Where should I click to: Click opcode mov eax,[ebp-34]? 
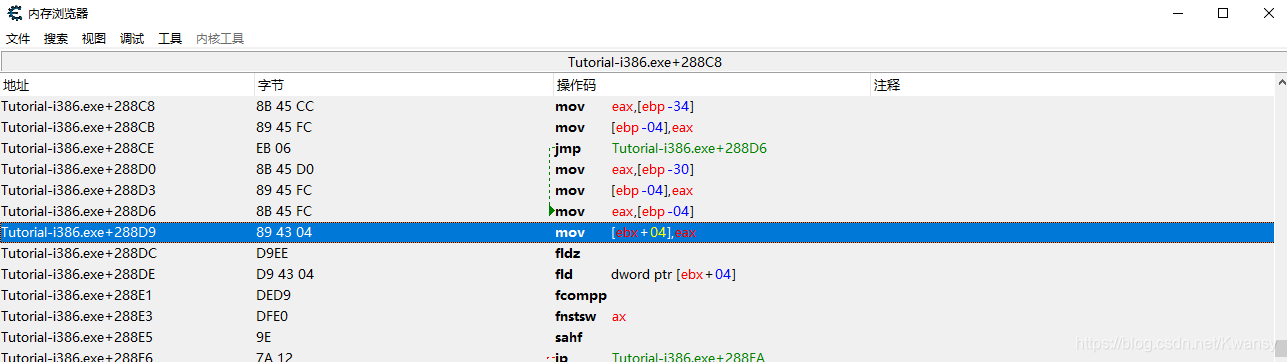pyautogui.click(x=624, y=106)
